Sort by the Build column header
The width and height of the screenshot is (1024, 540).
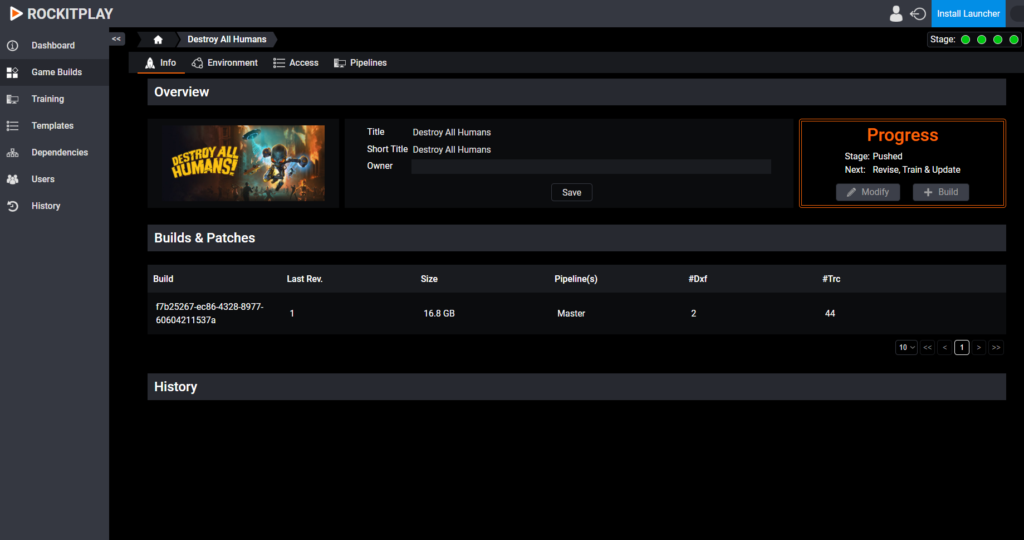point(163,279)
